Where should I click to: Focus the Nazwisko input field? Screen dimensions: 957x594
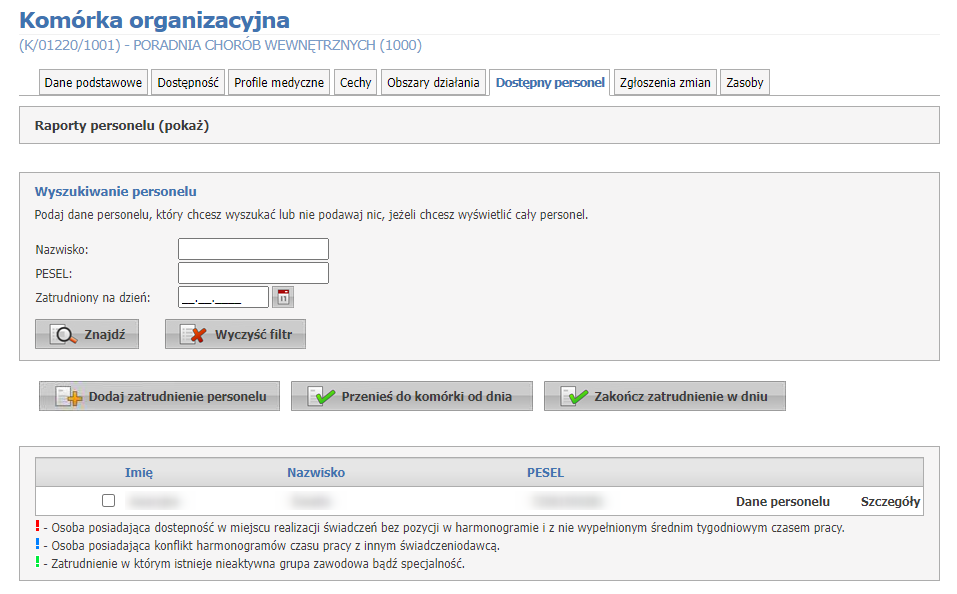pos(253,249)
